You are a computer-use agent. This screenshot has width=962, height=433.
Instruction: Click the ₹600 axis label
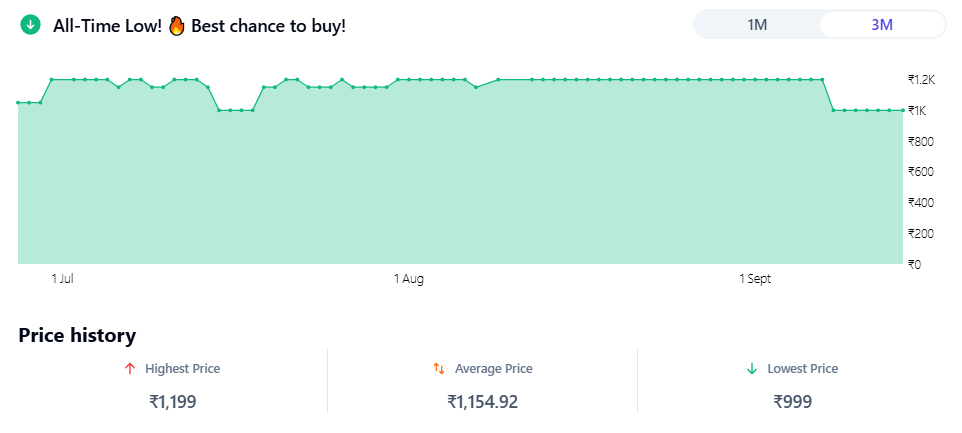[x=920, y=172]
